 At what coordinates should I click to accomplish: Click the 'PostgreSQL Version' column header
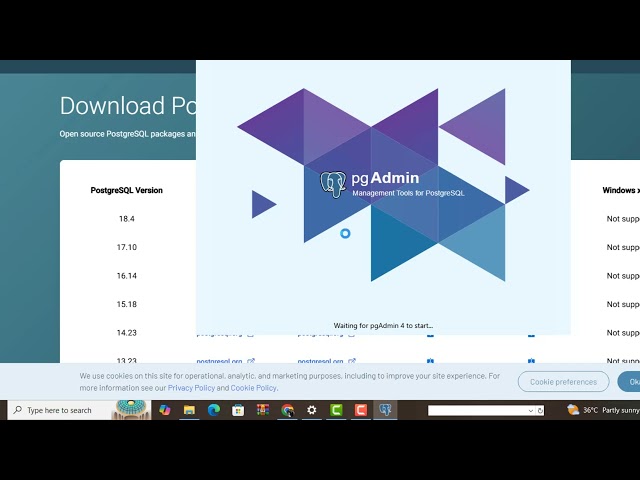127,190
